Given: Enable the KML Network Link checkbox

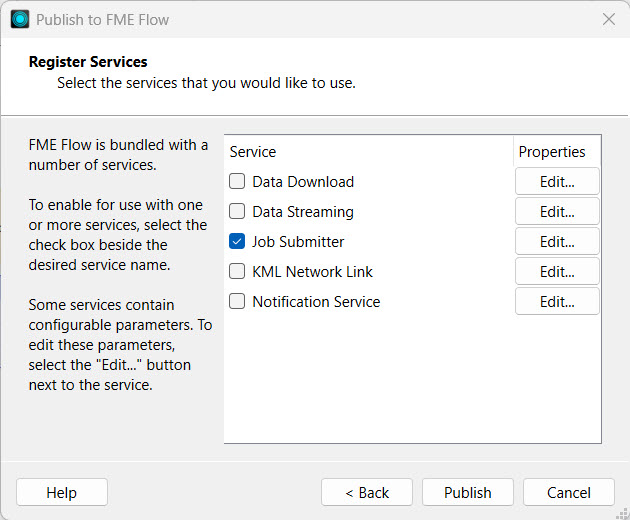Looking at the screenshot, I should click(237, 271).
